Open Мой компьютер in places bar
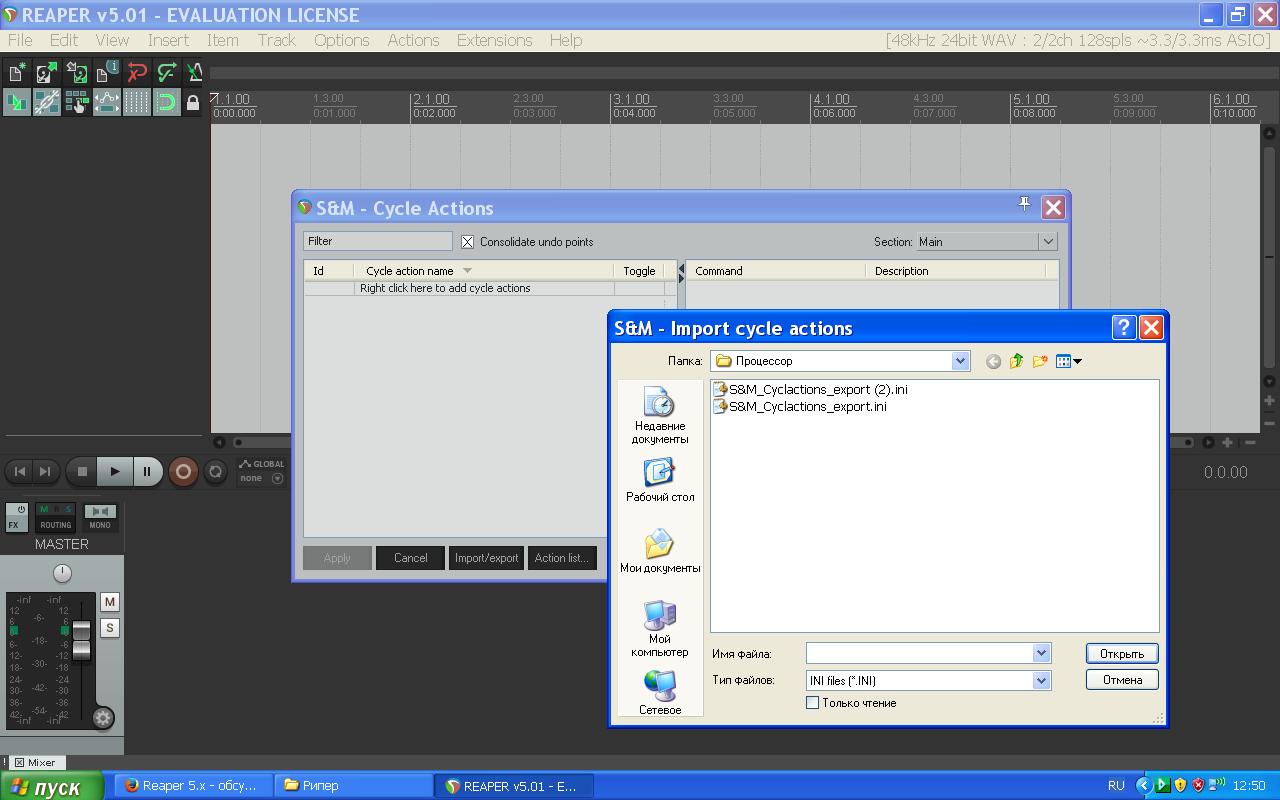Image resolution: width=1280 pixels, height=800 pixels. point(660,628)
